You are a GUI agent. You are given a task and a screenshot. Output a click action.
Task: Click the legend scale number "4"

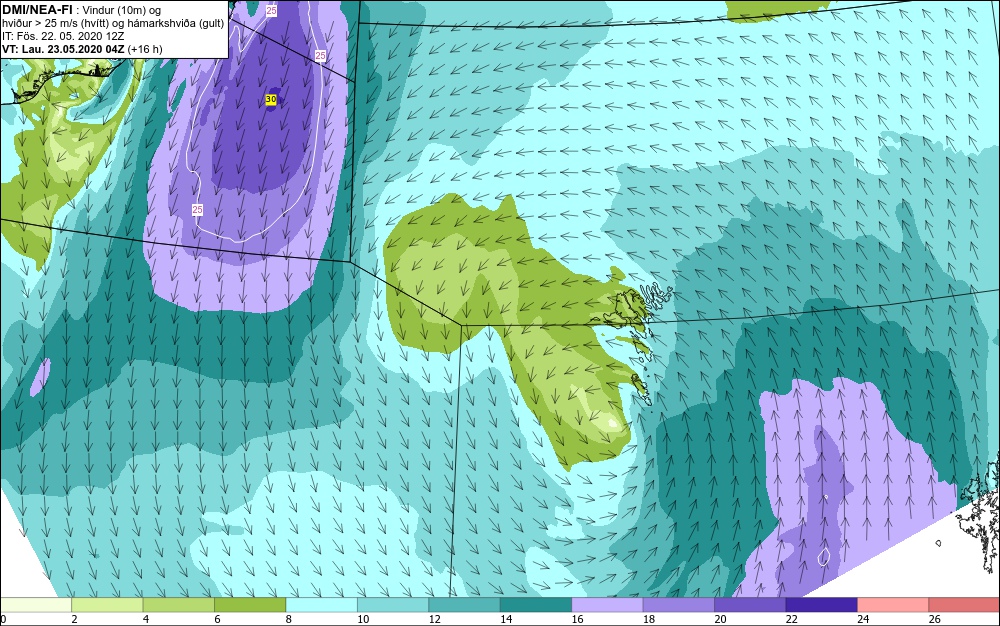(x=146, y=619)
